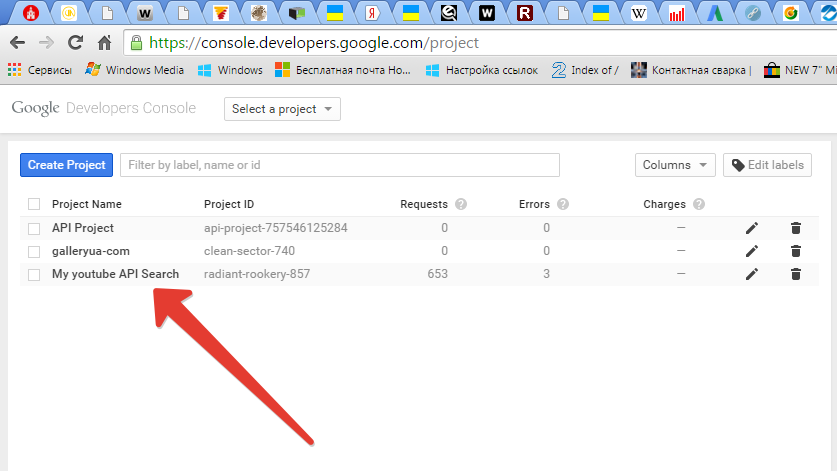837x471 pixels.
Task: Click the Requests column header
Action: [x=424, y=204]
